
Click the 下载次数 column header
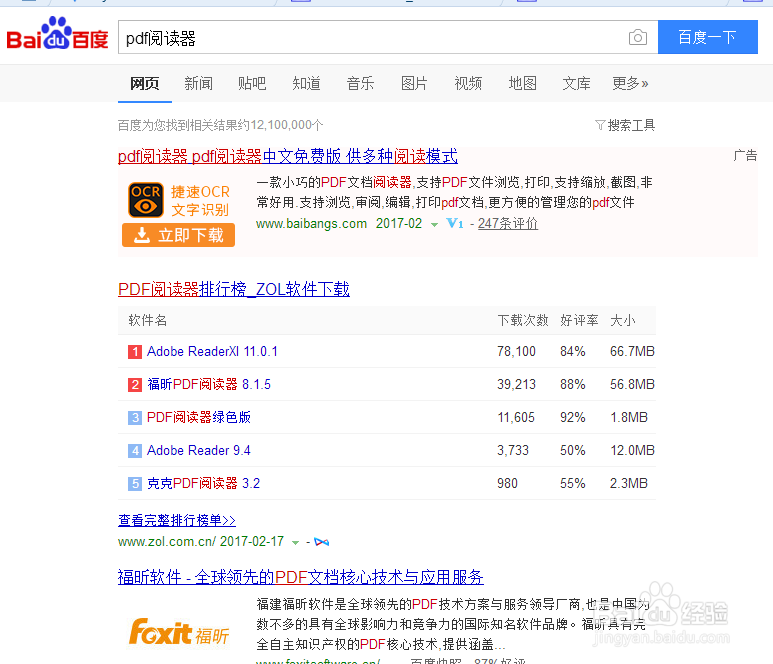point(523,320)
